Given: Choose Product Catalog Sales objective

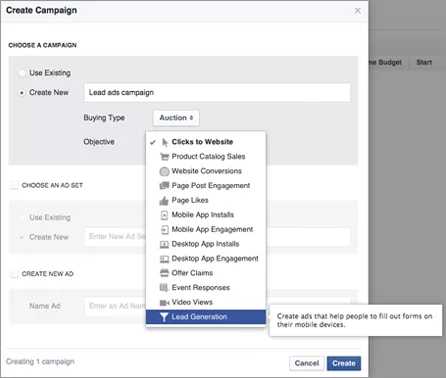Looking at the screenshot, I should pos(206,157).
